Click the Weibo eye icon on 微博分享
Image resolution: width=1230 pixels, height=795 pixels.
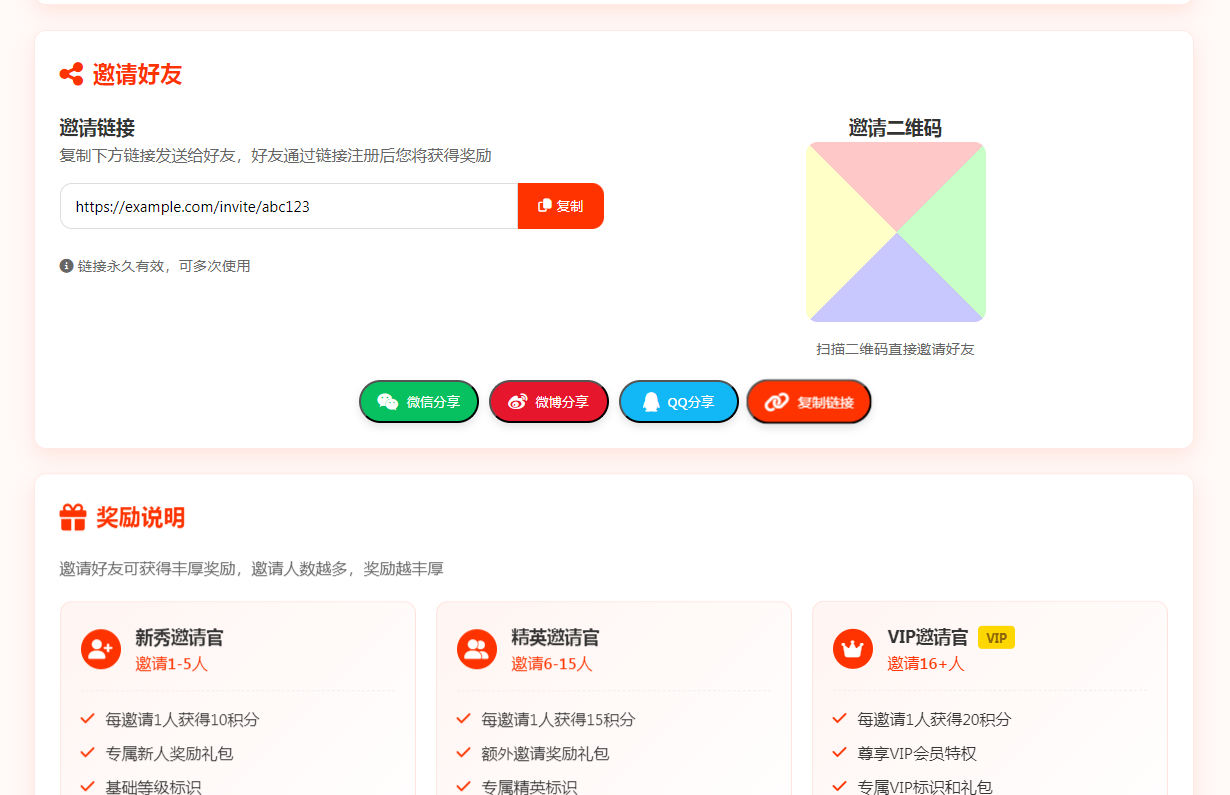coord(517,401)
